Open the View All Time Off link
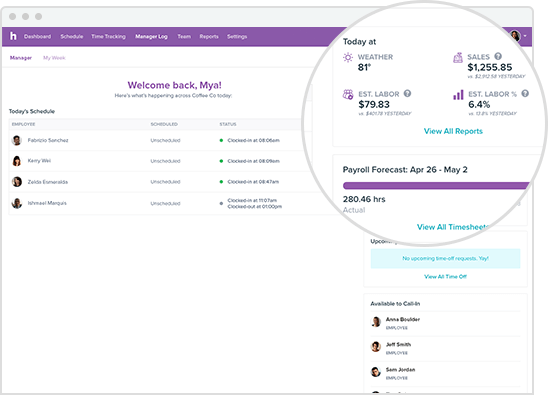The height and width of the screenshot is (395, 548). tap(446, 276)
